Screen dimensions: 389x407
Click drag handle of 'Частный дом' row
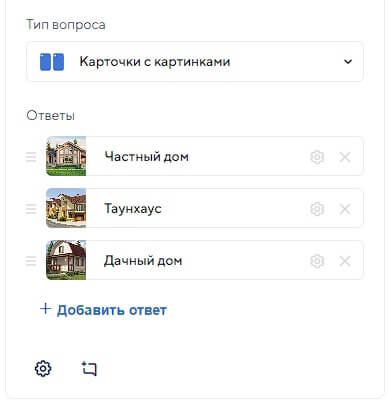31,157
